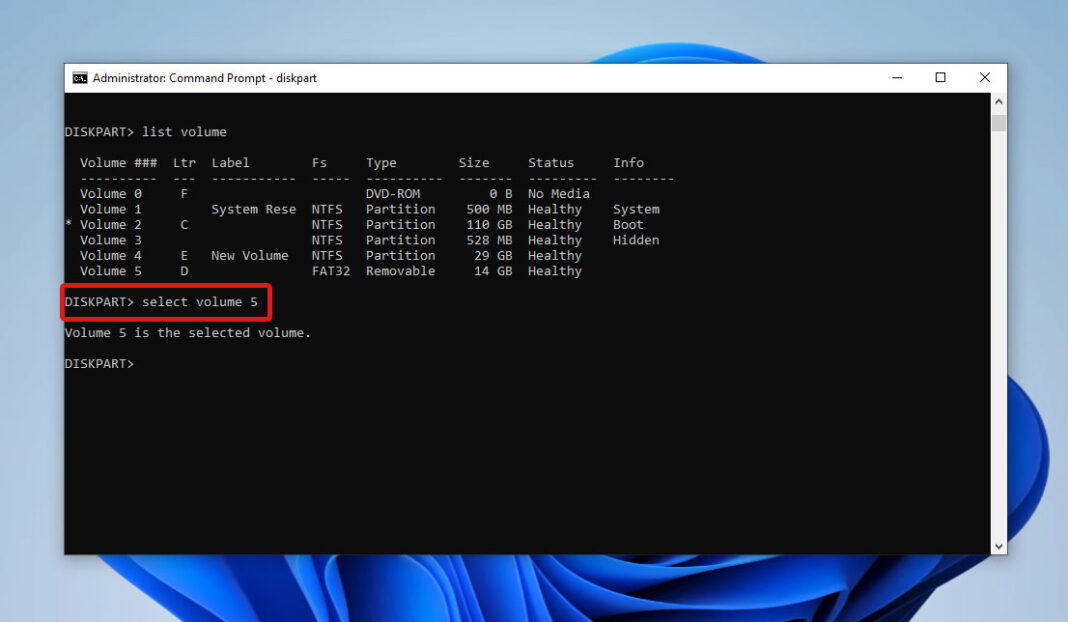Click the Boot info label on Volume 2
This screenshot has height=622, width=1068.
[x=627, y=224]
